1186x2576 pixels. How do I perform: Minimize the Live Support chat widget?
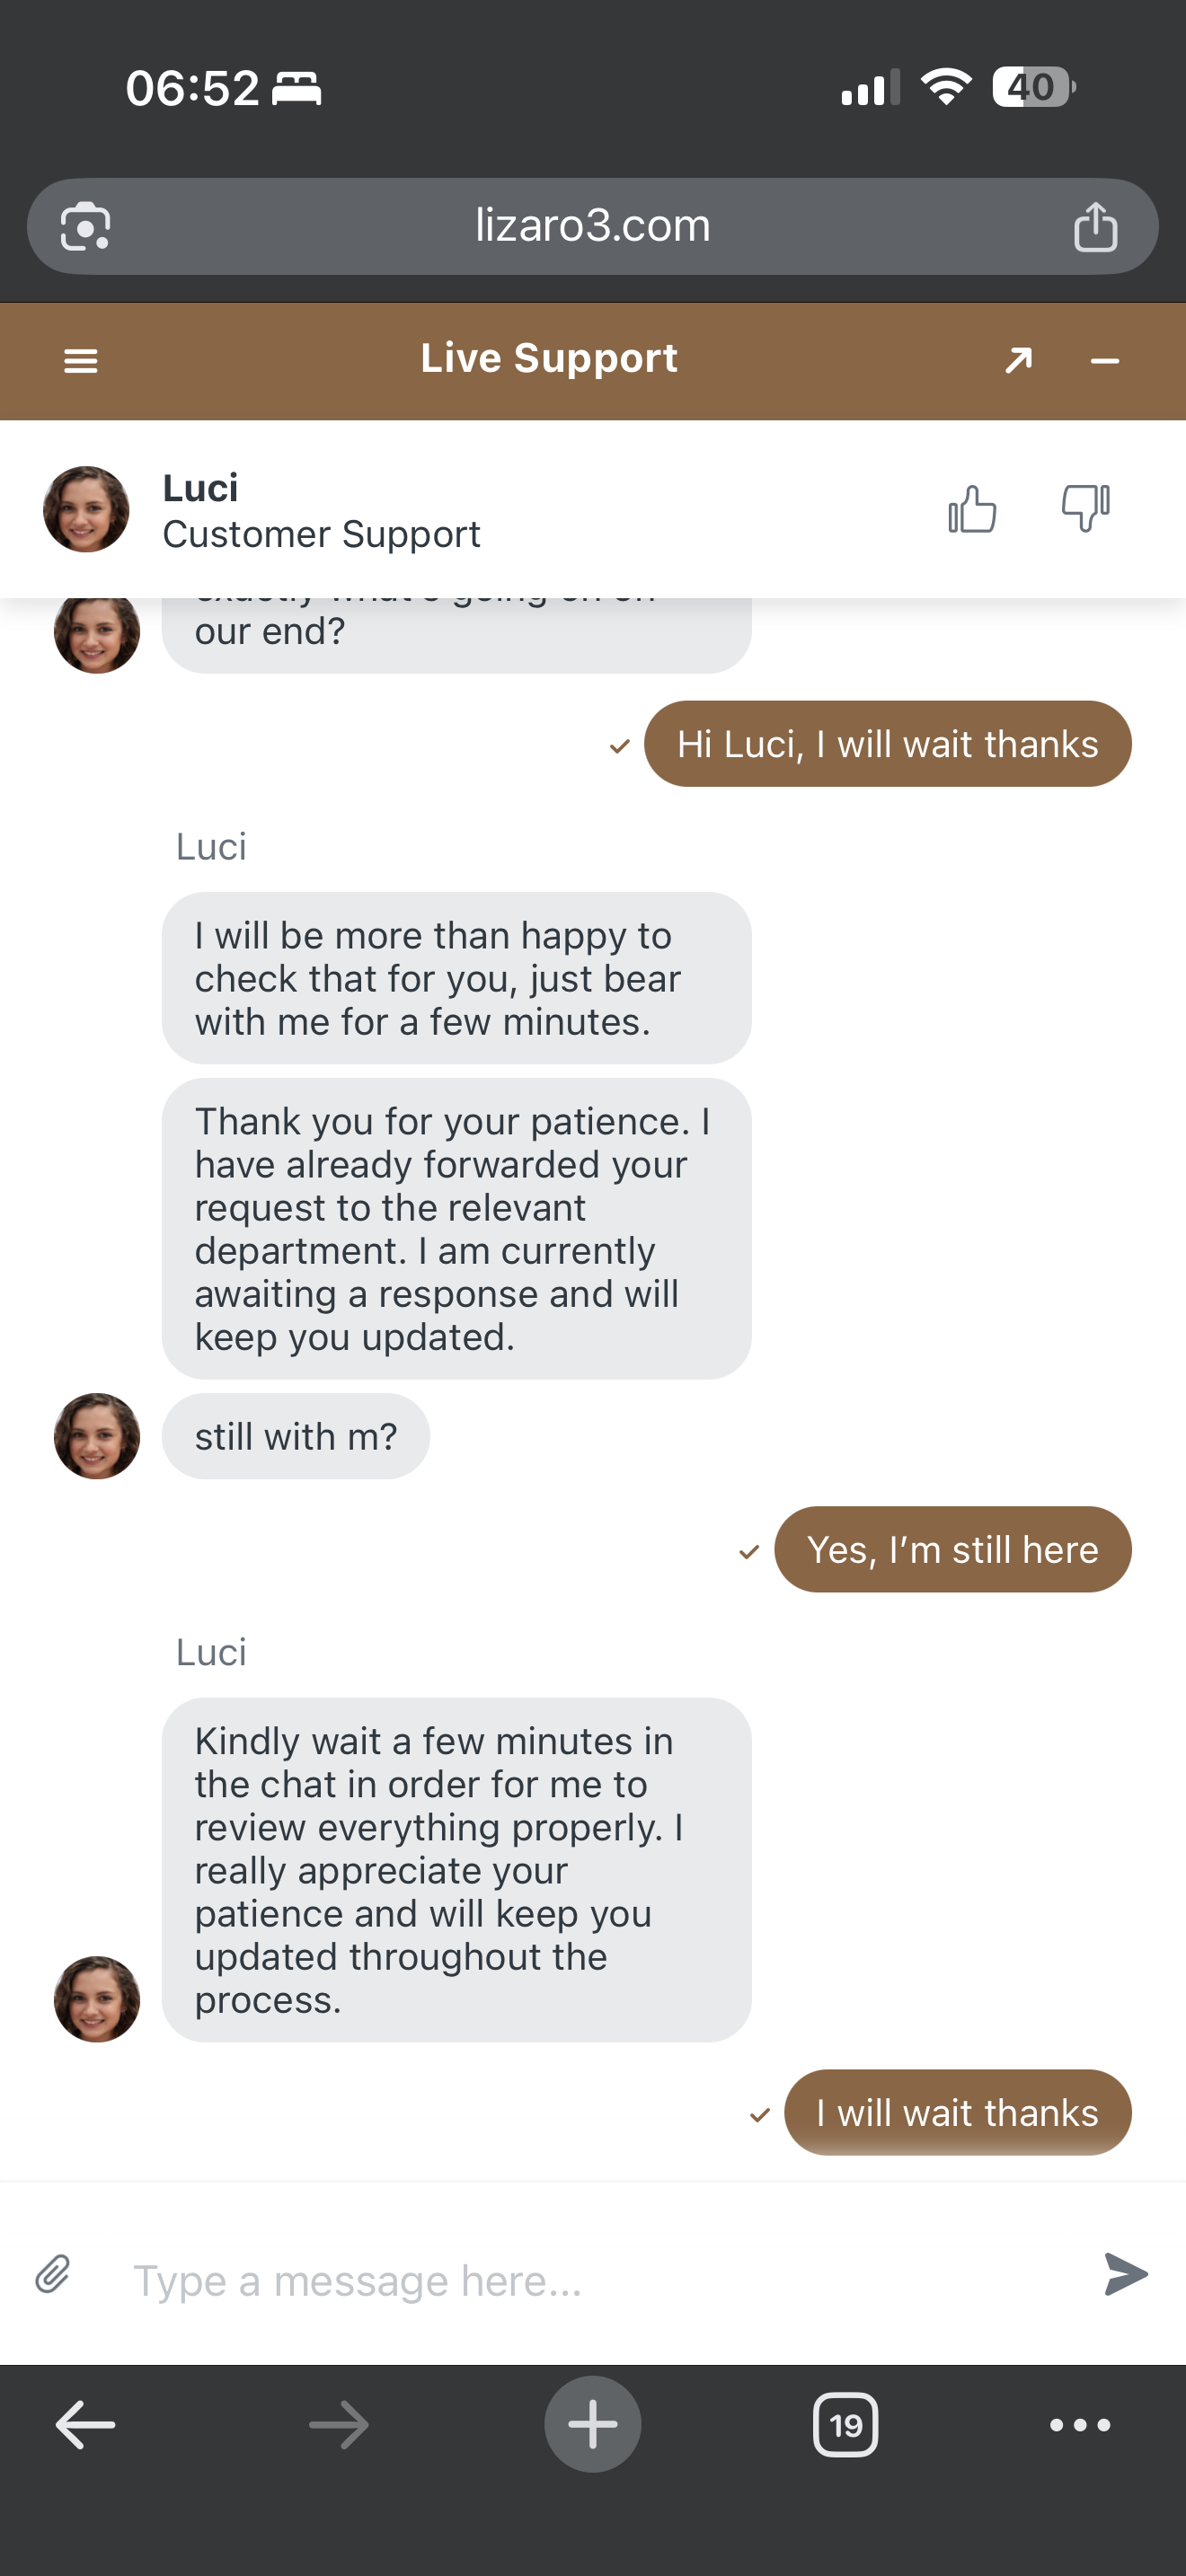pos(1104,361)
